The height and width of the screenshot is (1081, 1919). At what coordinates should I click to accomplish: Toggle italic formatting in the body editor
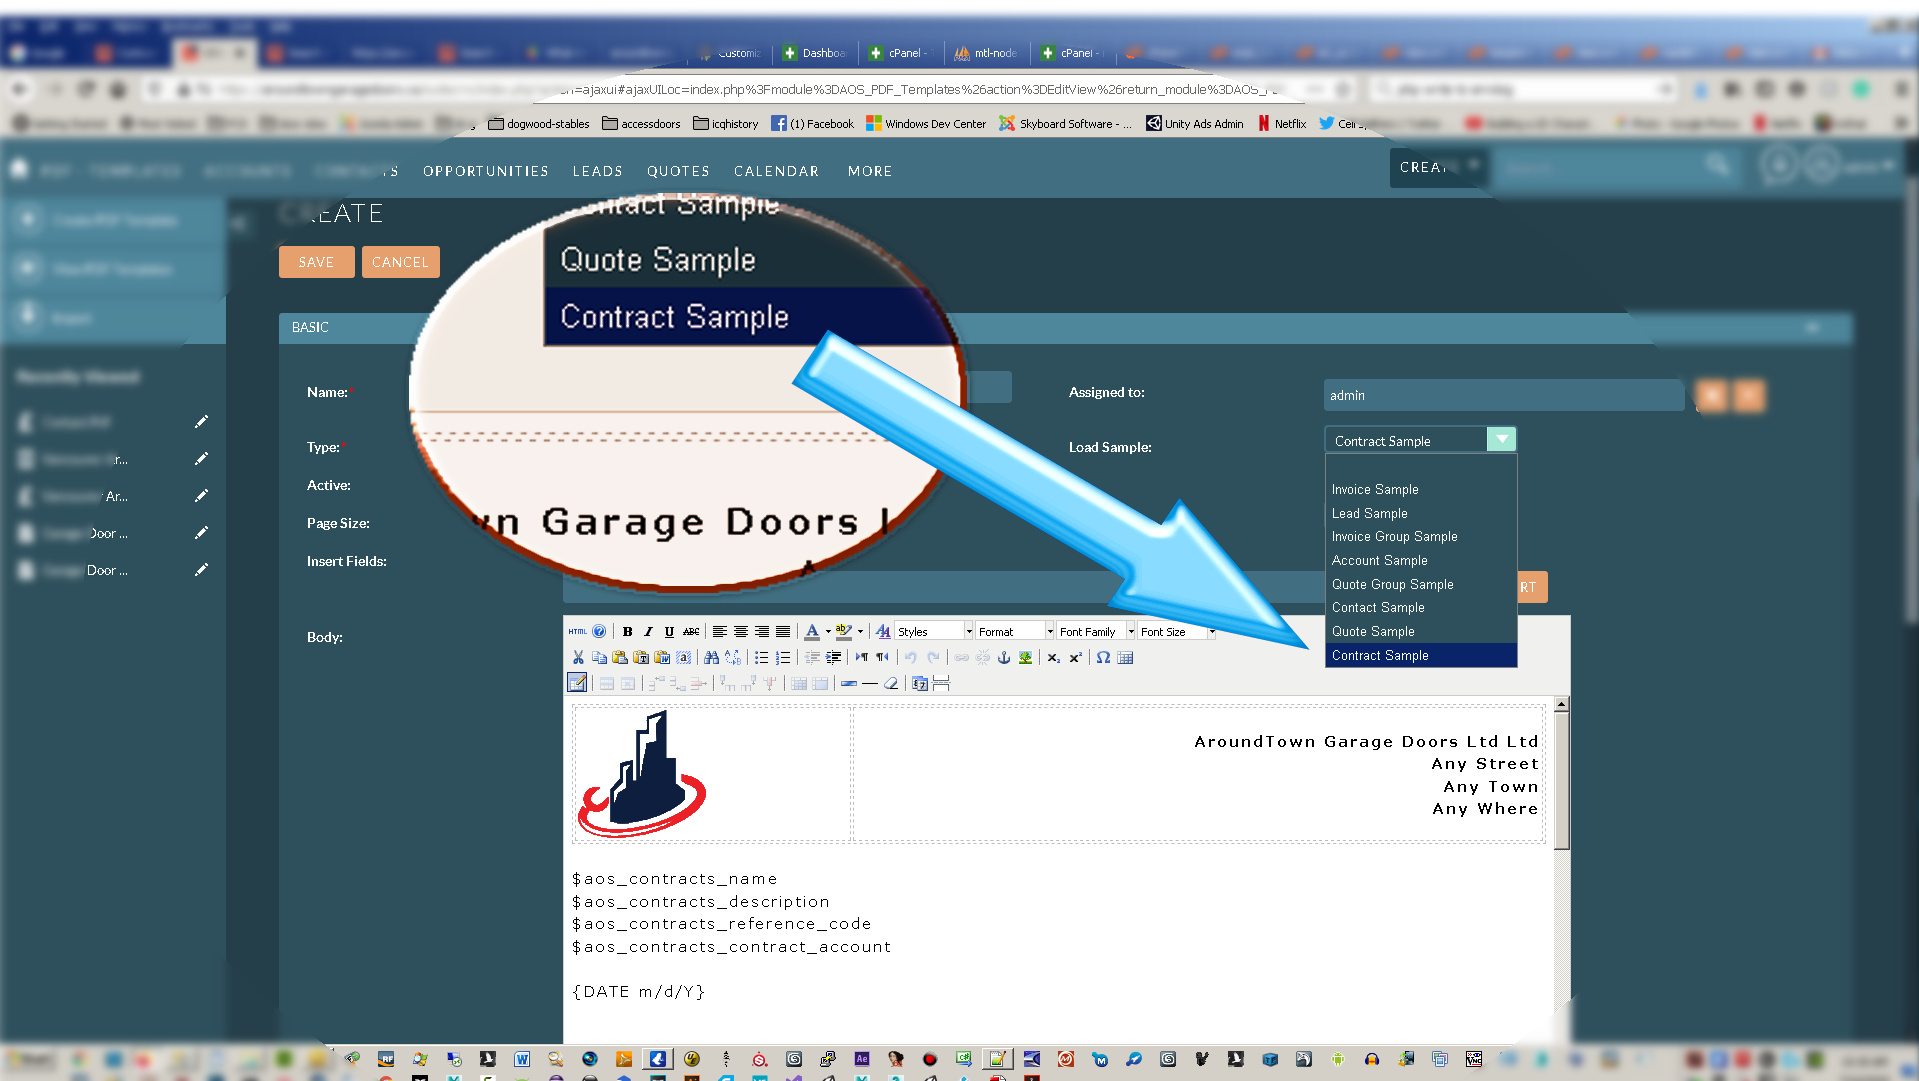click(648, 632)
